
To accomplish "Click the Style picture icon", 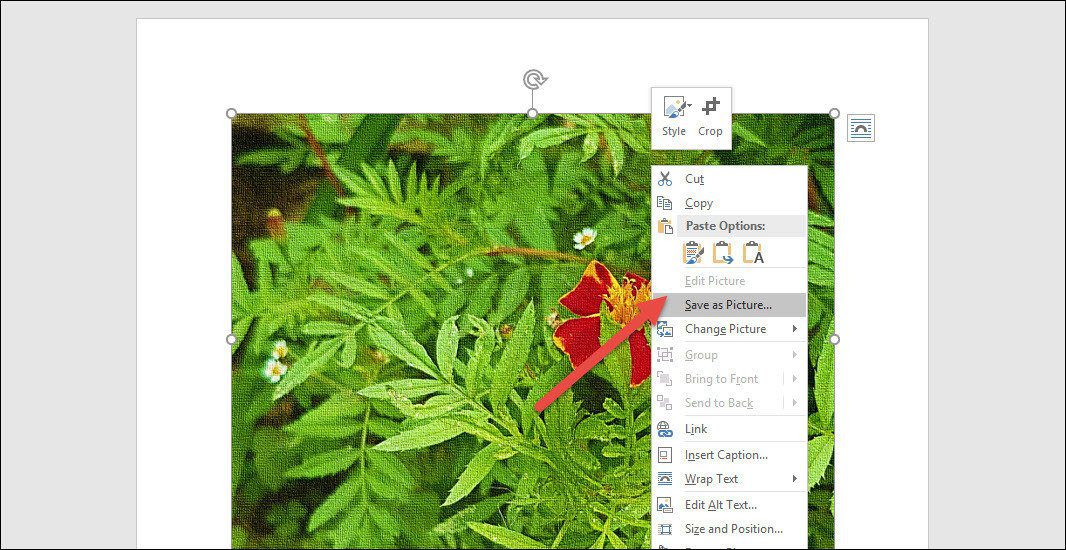I will click(x=675, y=107).
